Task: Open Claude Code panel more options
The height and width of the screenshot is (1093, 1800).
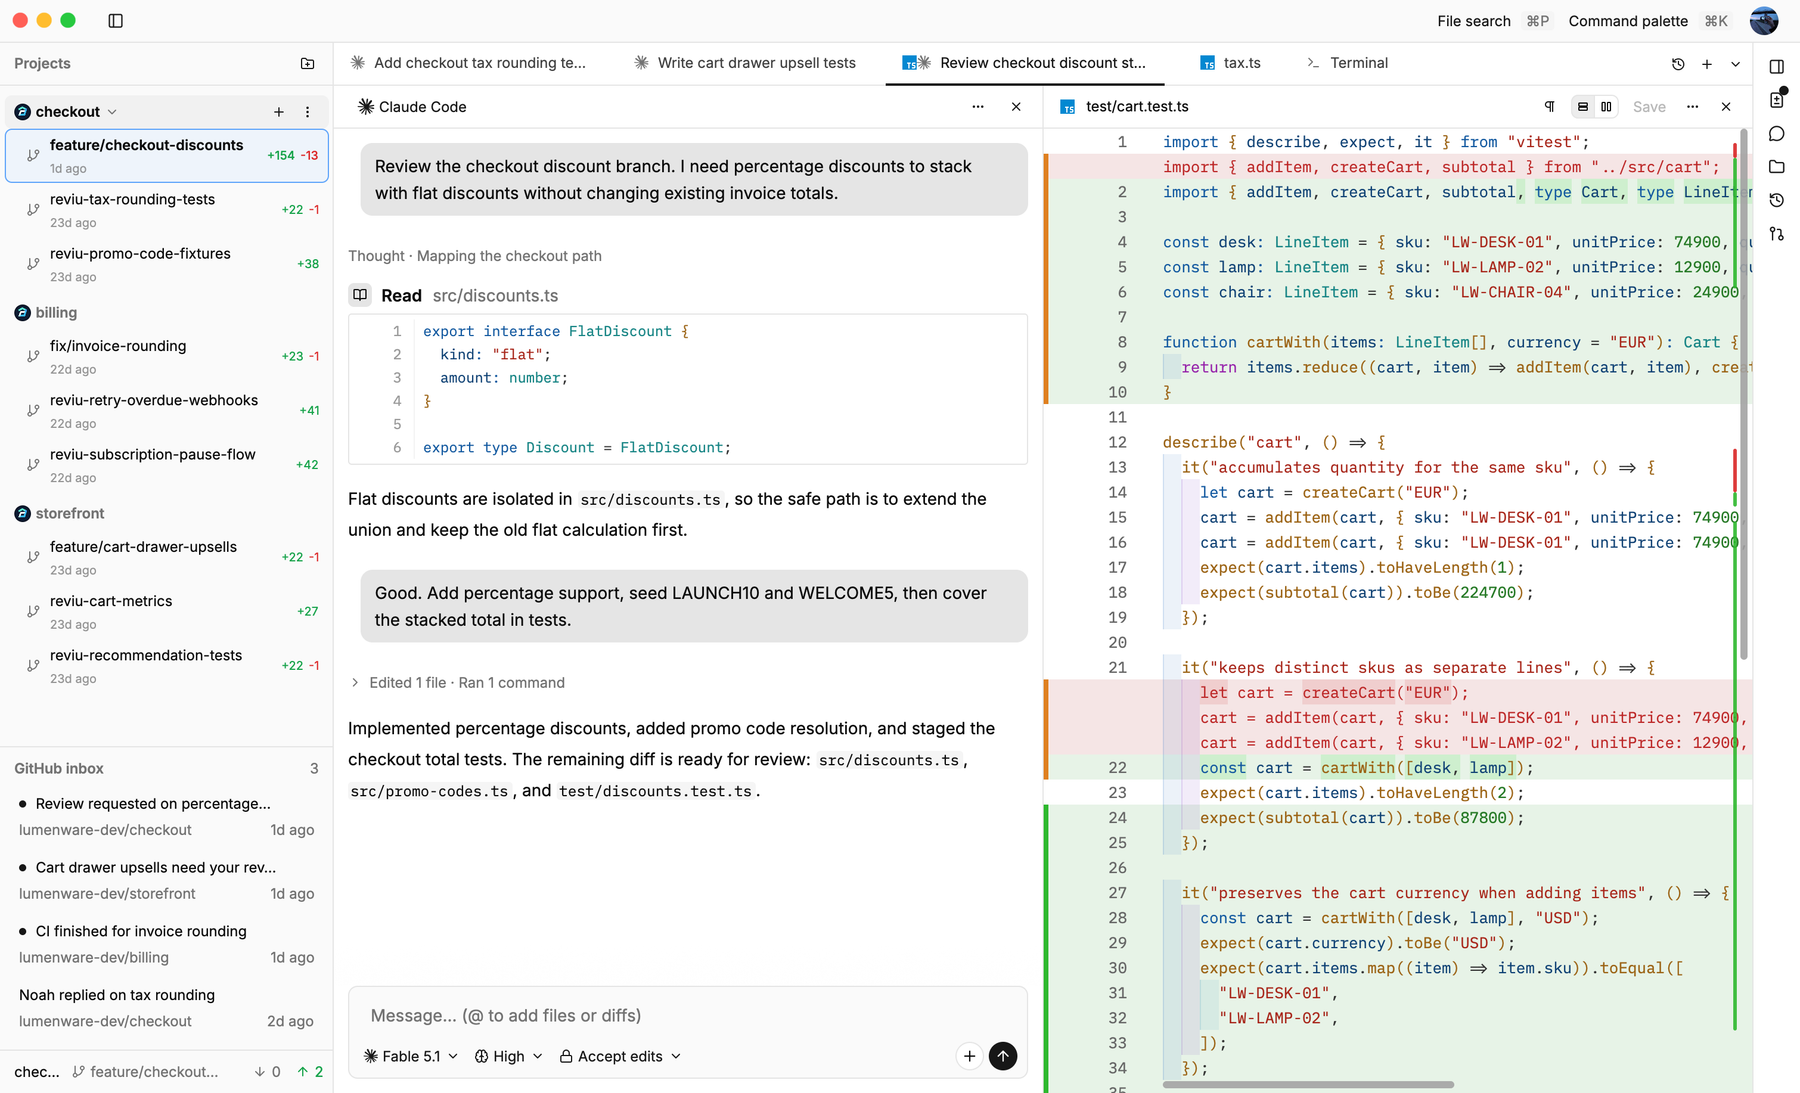Action: click(x=978, y=107)
